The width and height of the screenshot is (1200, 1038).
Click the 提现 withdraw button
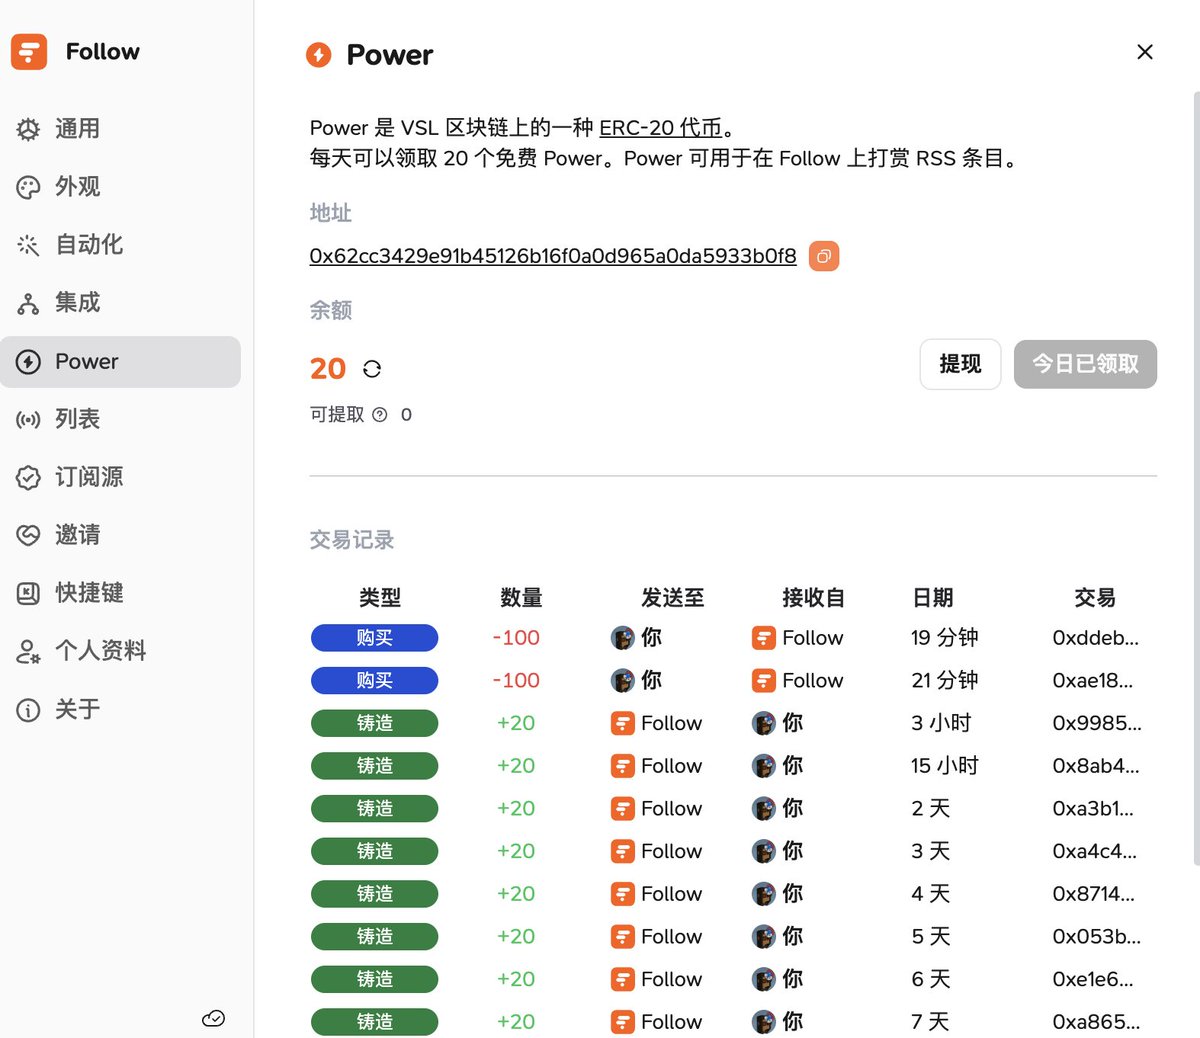point(960,364)
